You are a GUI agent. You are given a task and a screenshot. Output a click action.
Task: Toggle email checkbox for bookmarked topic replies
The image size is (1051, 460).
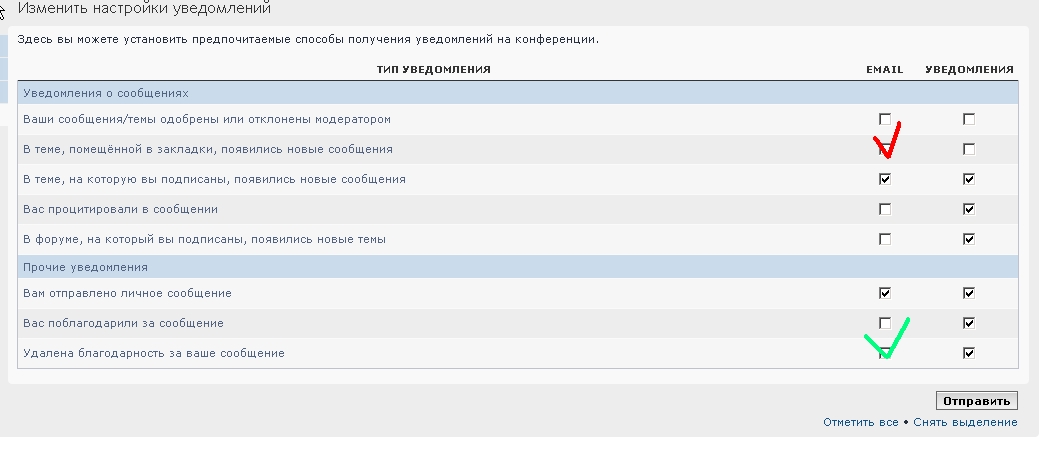coord(884,150)
